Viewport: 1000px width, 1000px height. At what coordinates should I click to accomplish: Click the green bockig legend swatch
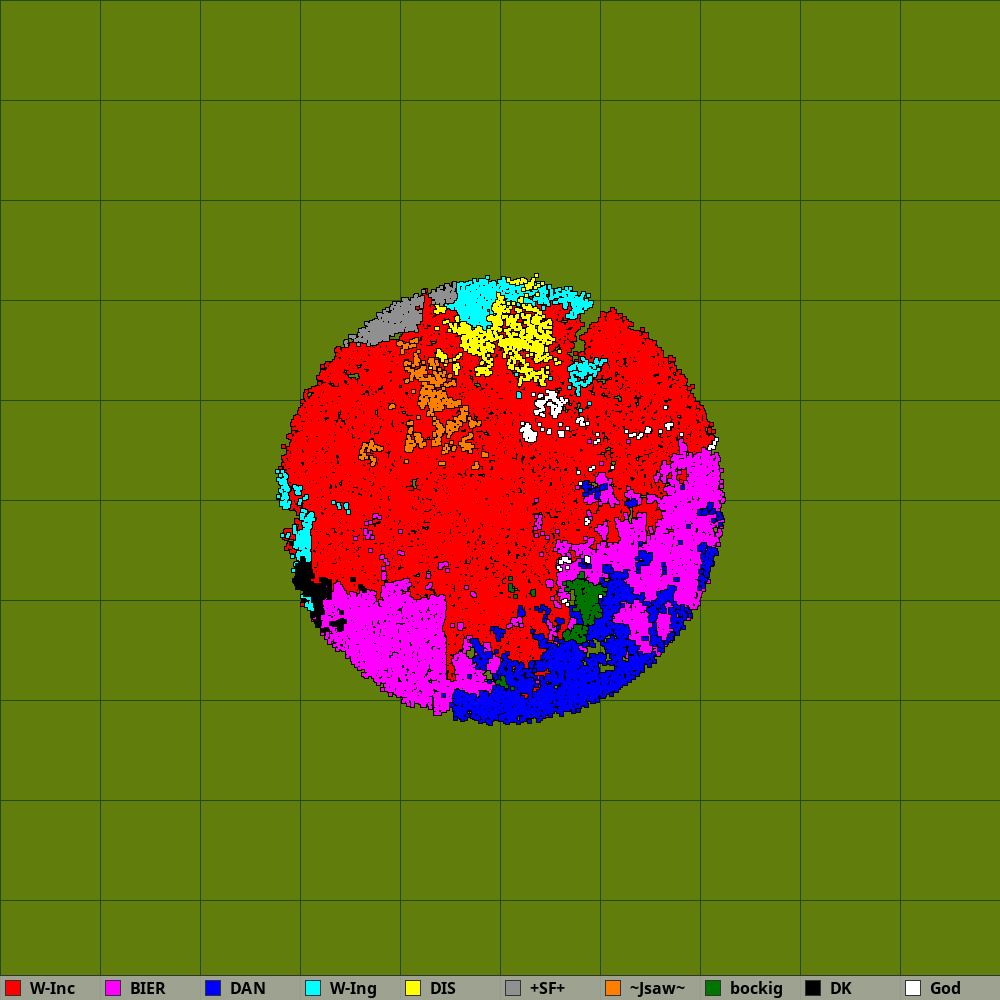713,988
